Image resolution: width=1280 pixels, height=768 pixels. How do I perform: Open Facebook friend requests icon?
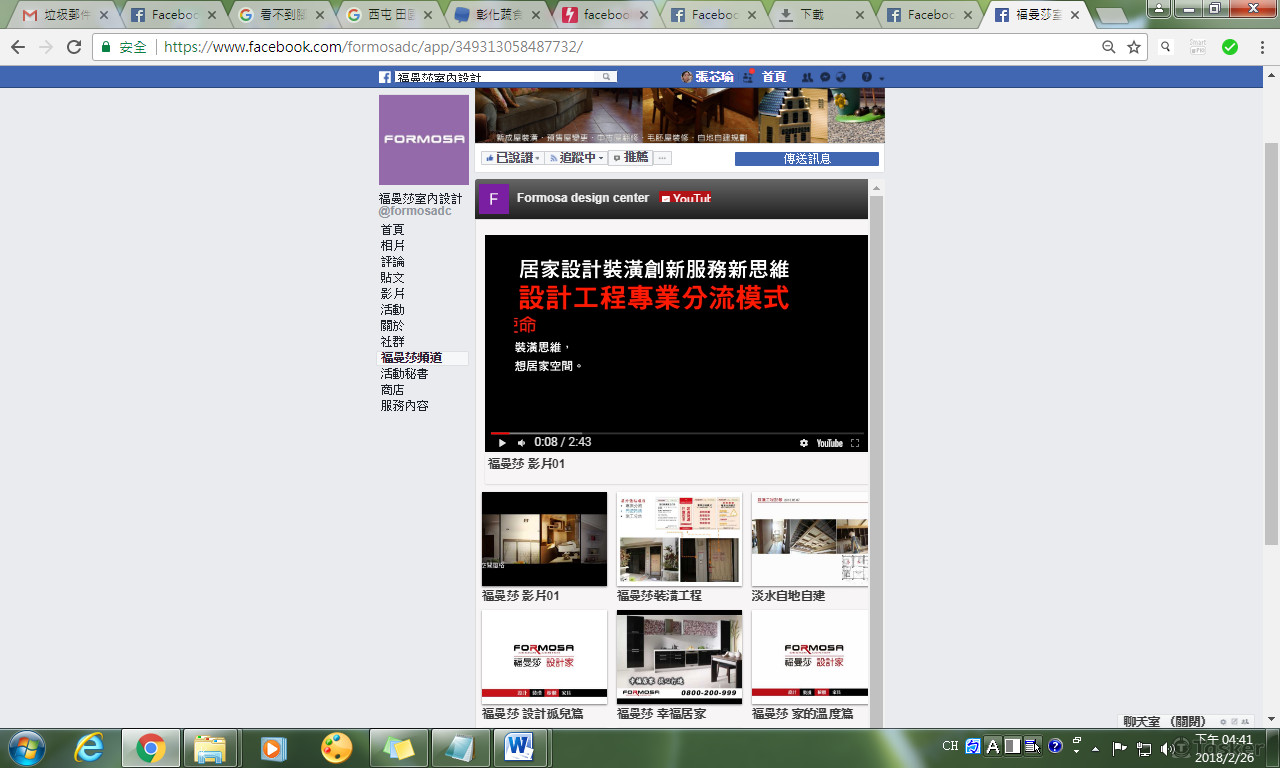click(x=807, y=77)
